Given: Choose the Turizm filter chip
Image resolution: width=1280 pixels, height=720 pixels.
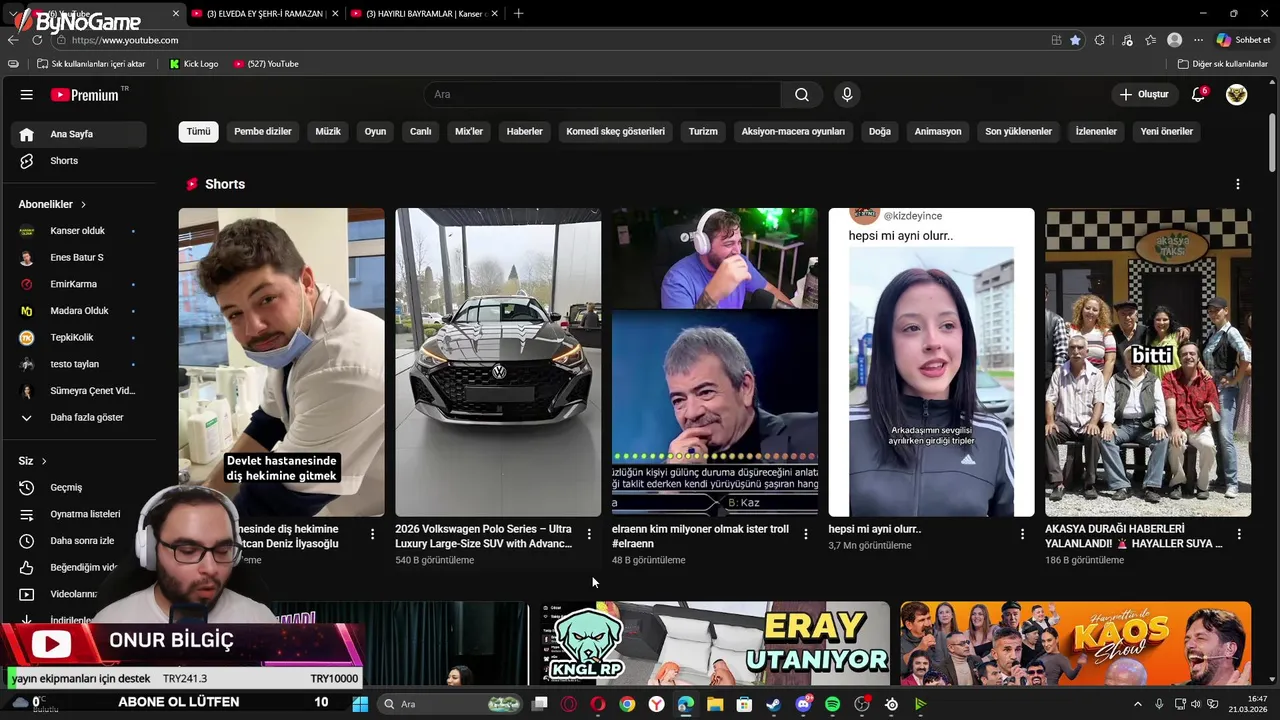Looking at the screenshot, I should [703, 131].
